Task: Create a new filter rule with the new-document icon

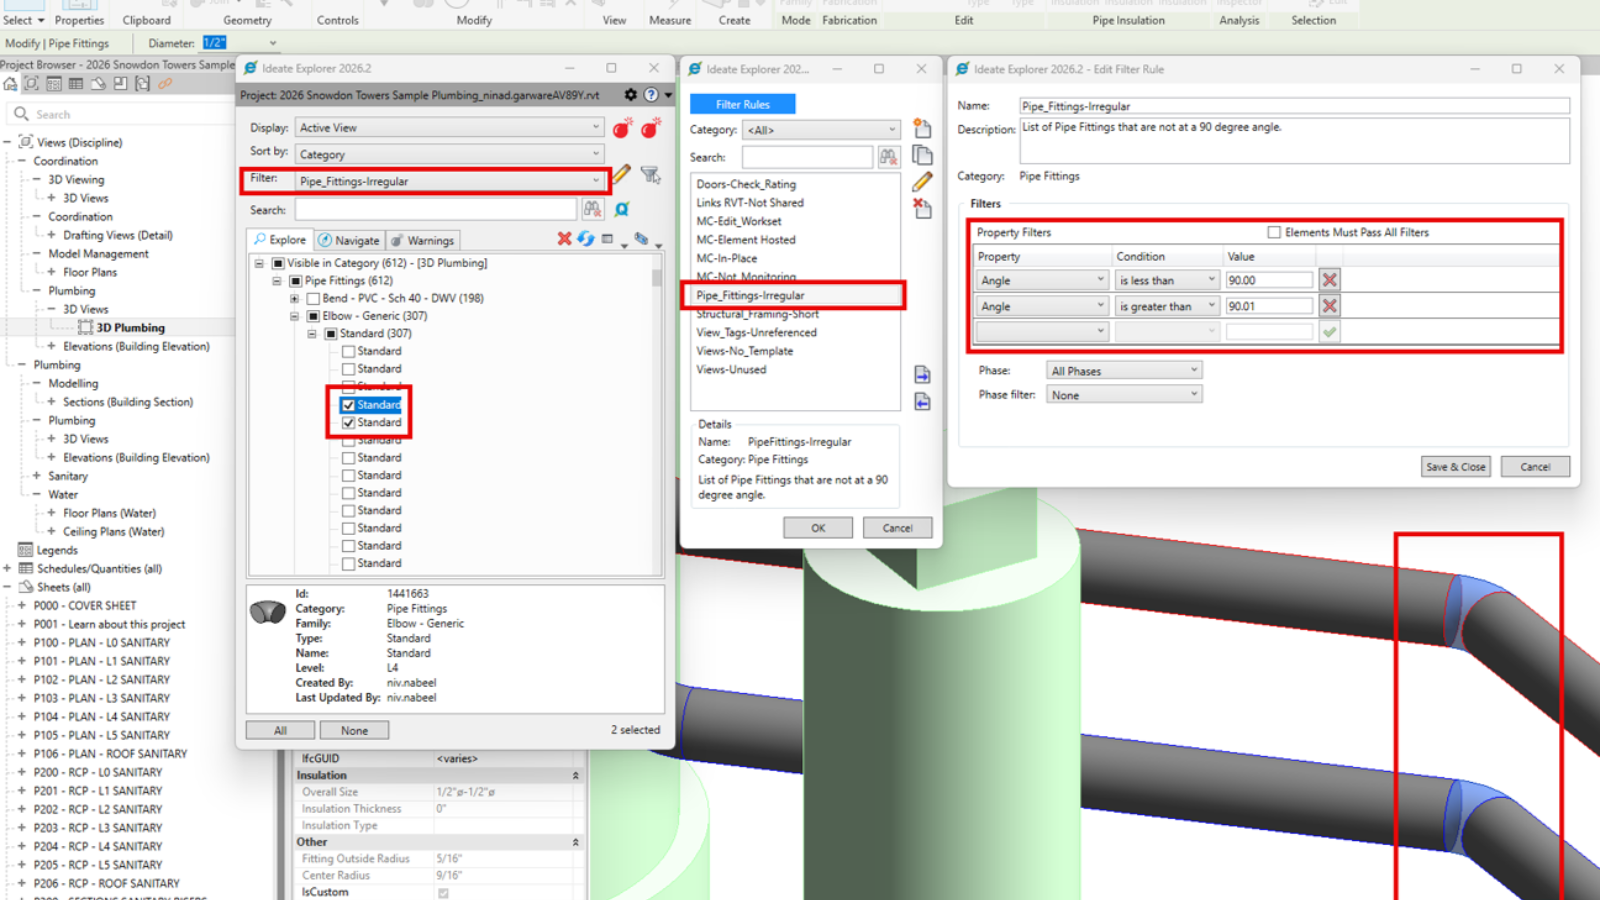Action: [922, 129]
